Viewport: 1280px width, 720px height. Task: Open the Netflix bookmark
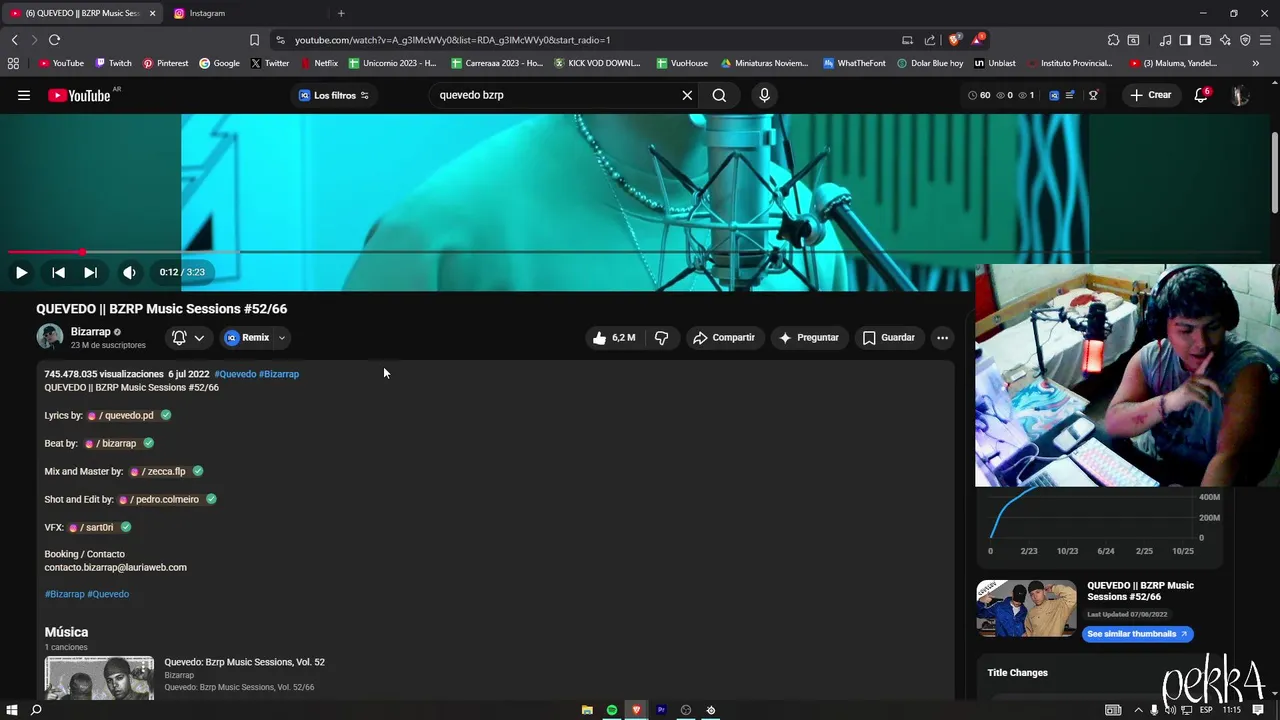pos(320,63)
